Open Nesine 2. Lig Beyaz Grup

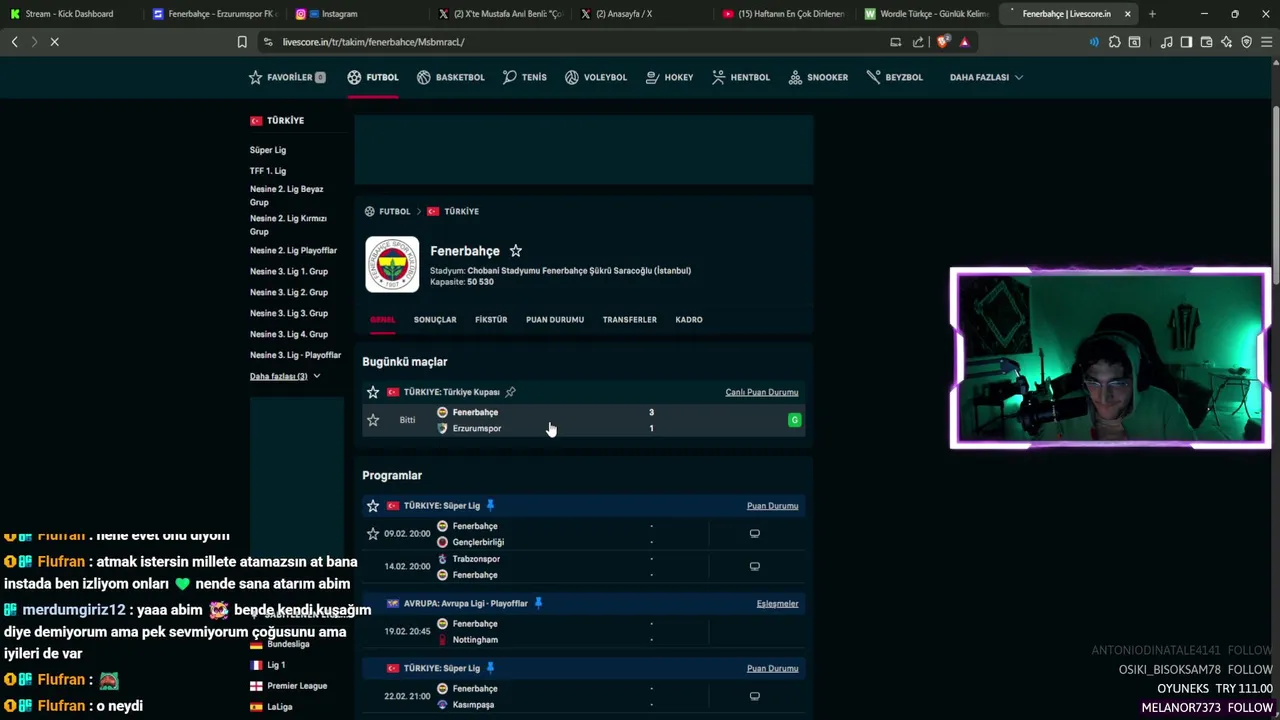[287, 195]
